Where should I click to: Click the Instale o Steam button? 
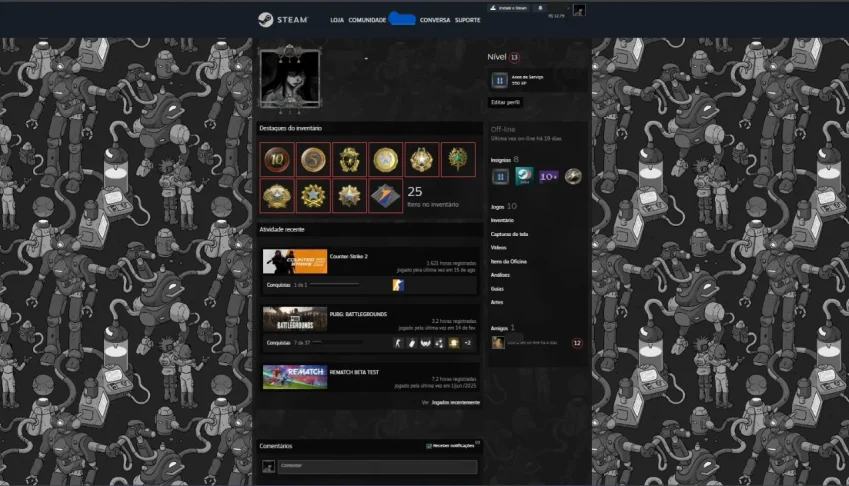508,8
